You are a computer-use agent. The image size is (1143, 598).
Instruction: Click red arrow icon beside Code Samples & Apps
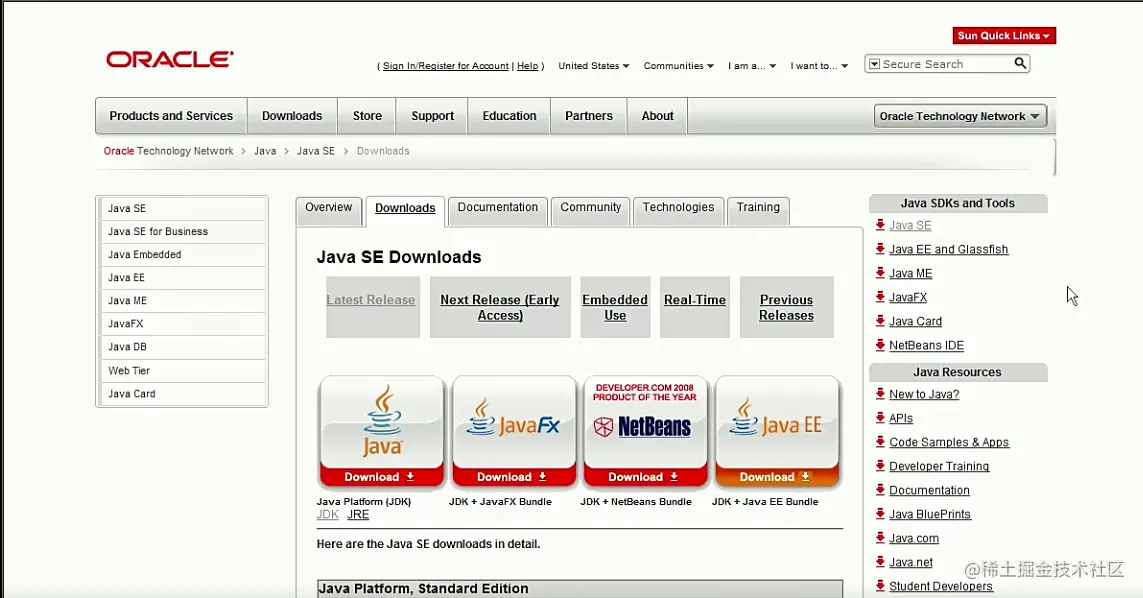tap(880, 442)
